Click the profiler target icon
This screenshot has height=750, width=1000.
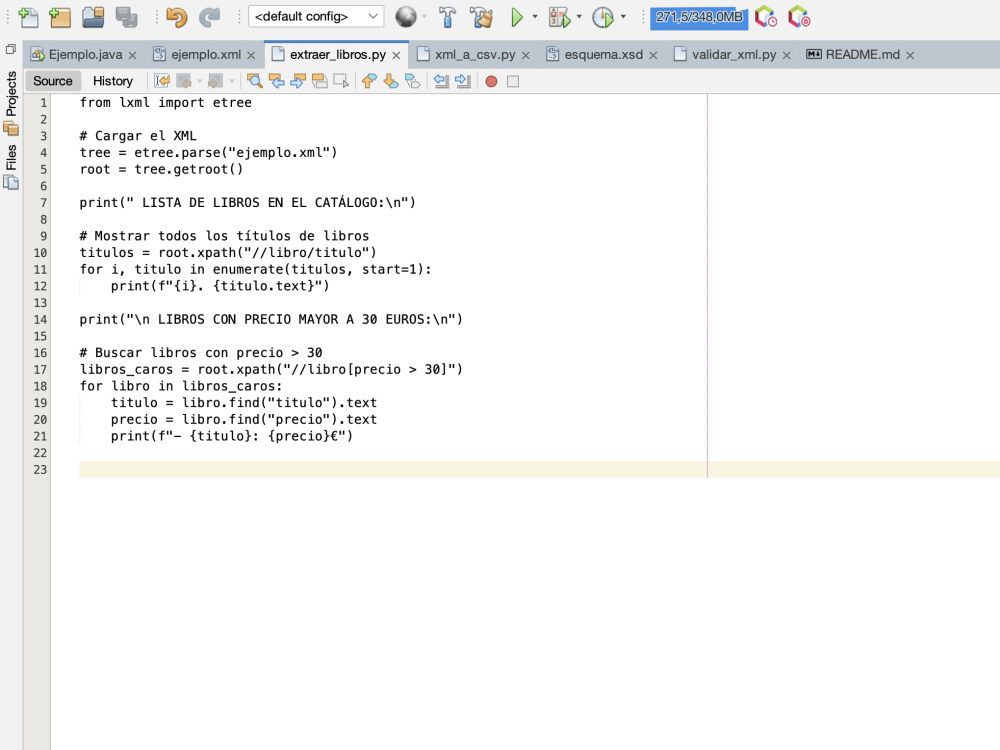[x=798, y=17]
